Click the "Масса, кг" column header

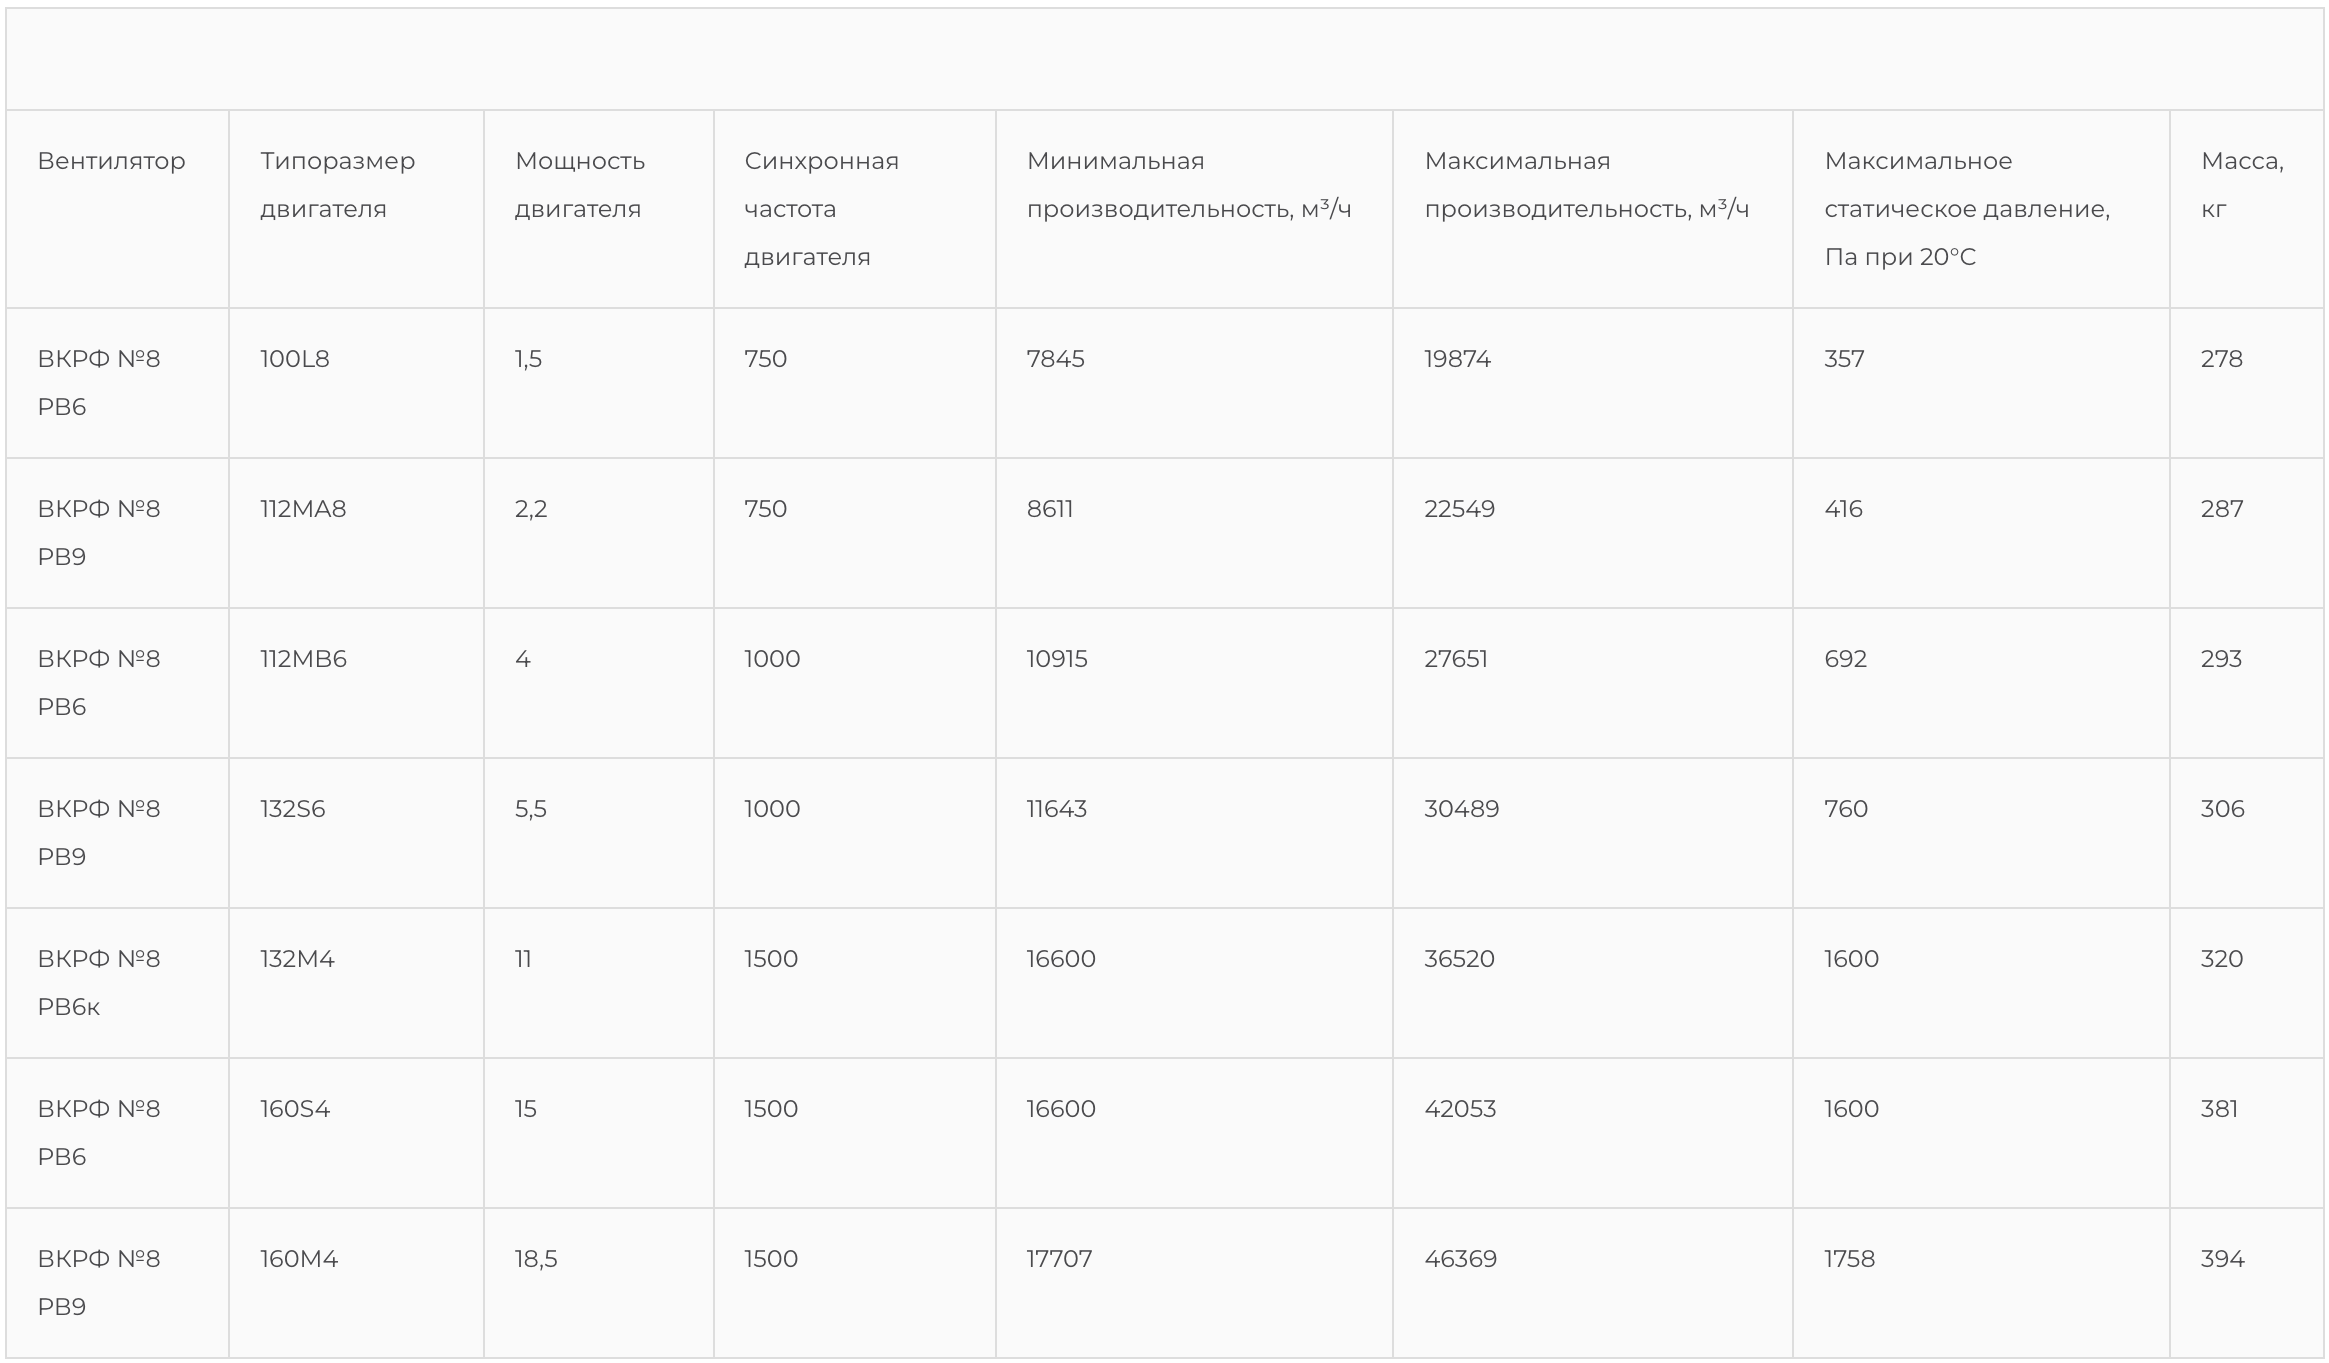tap(2241, 185)
